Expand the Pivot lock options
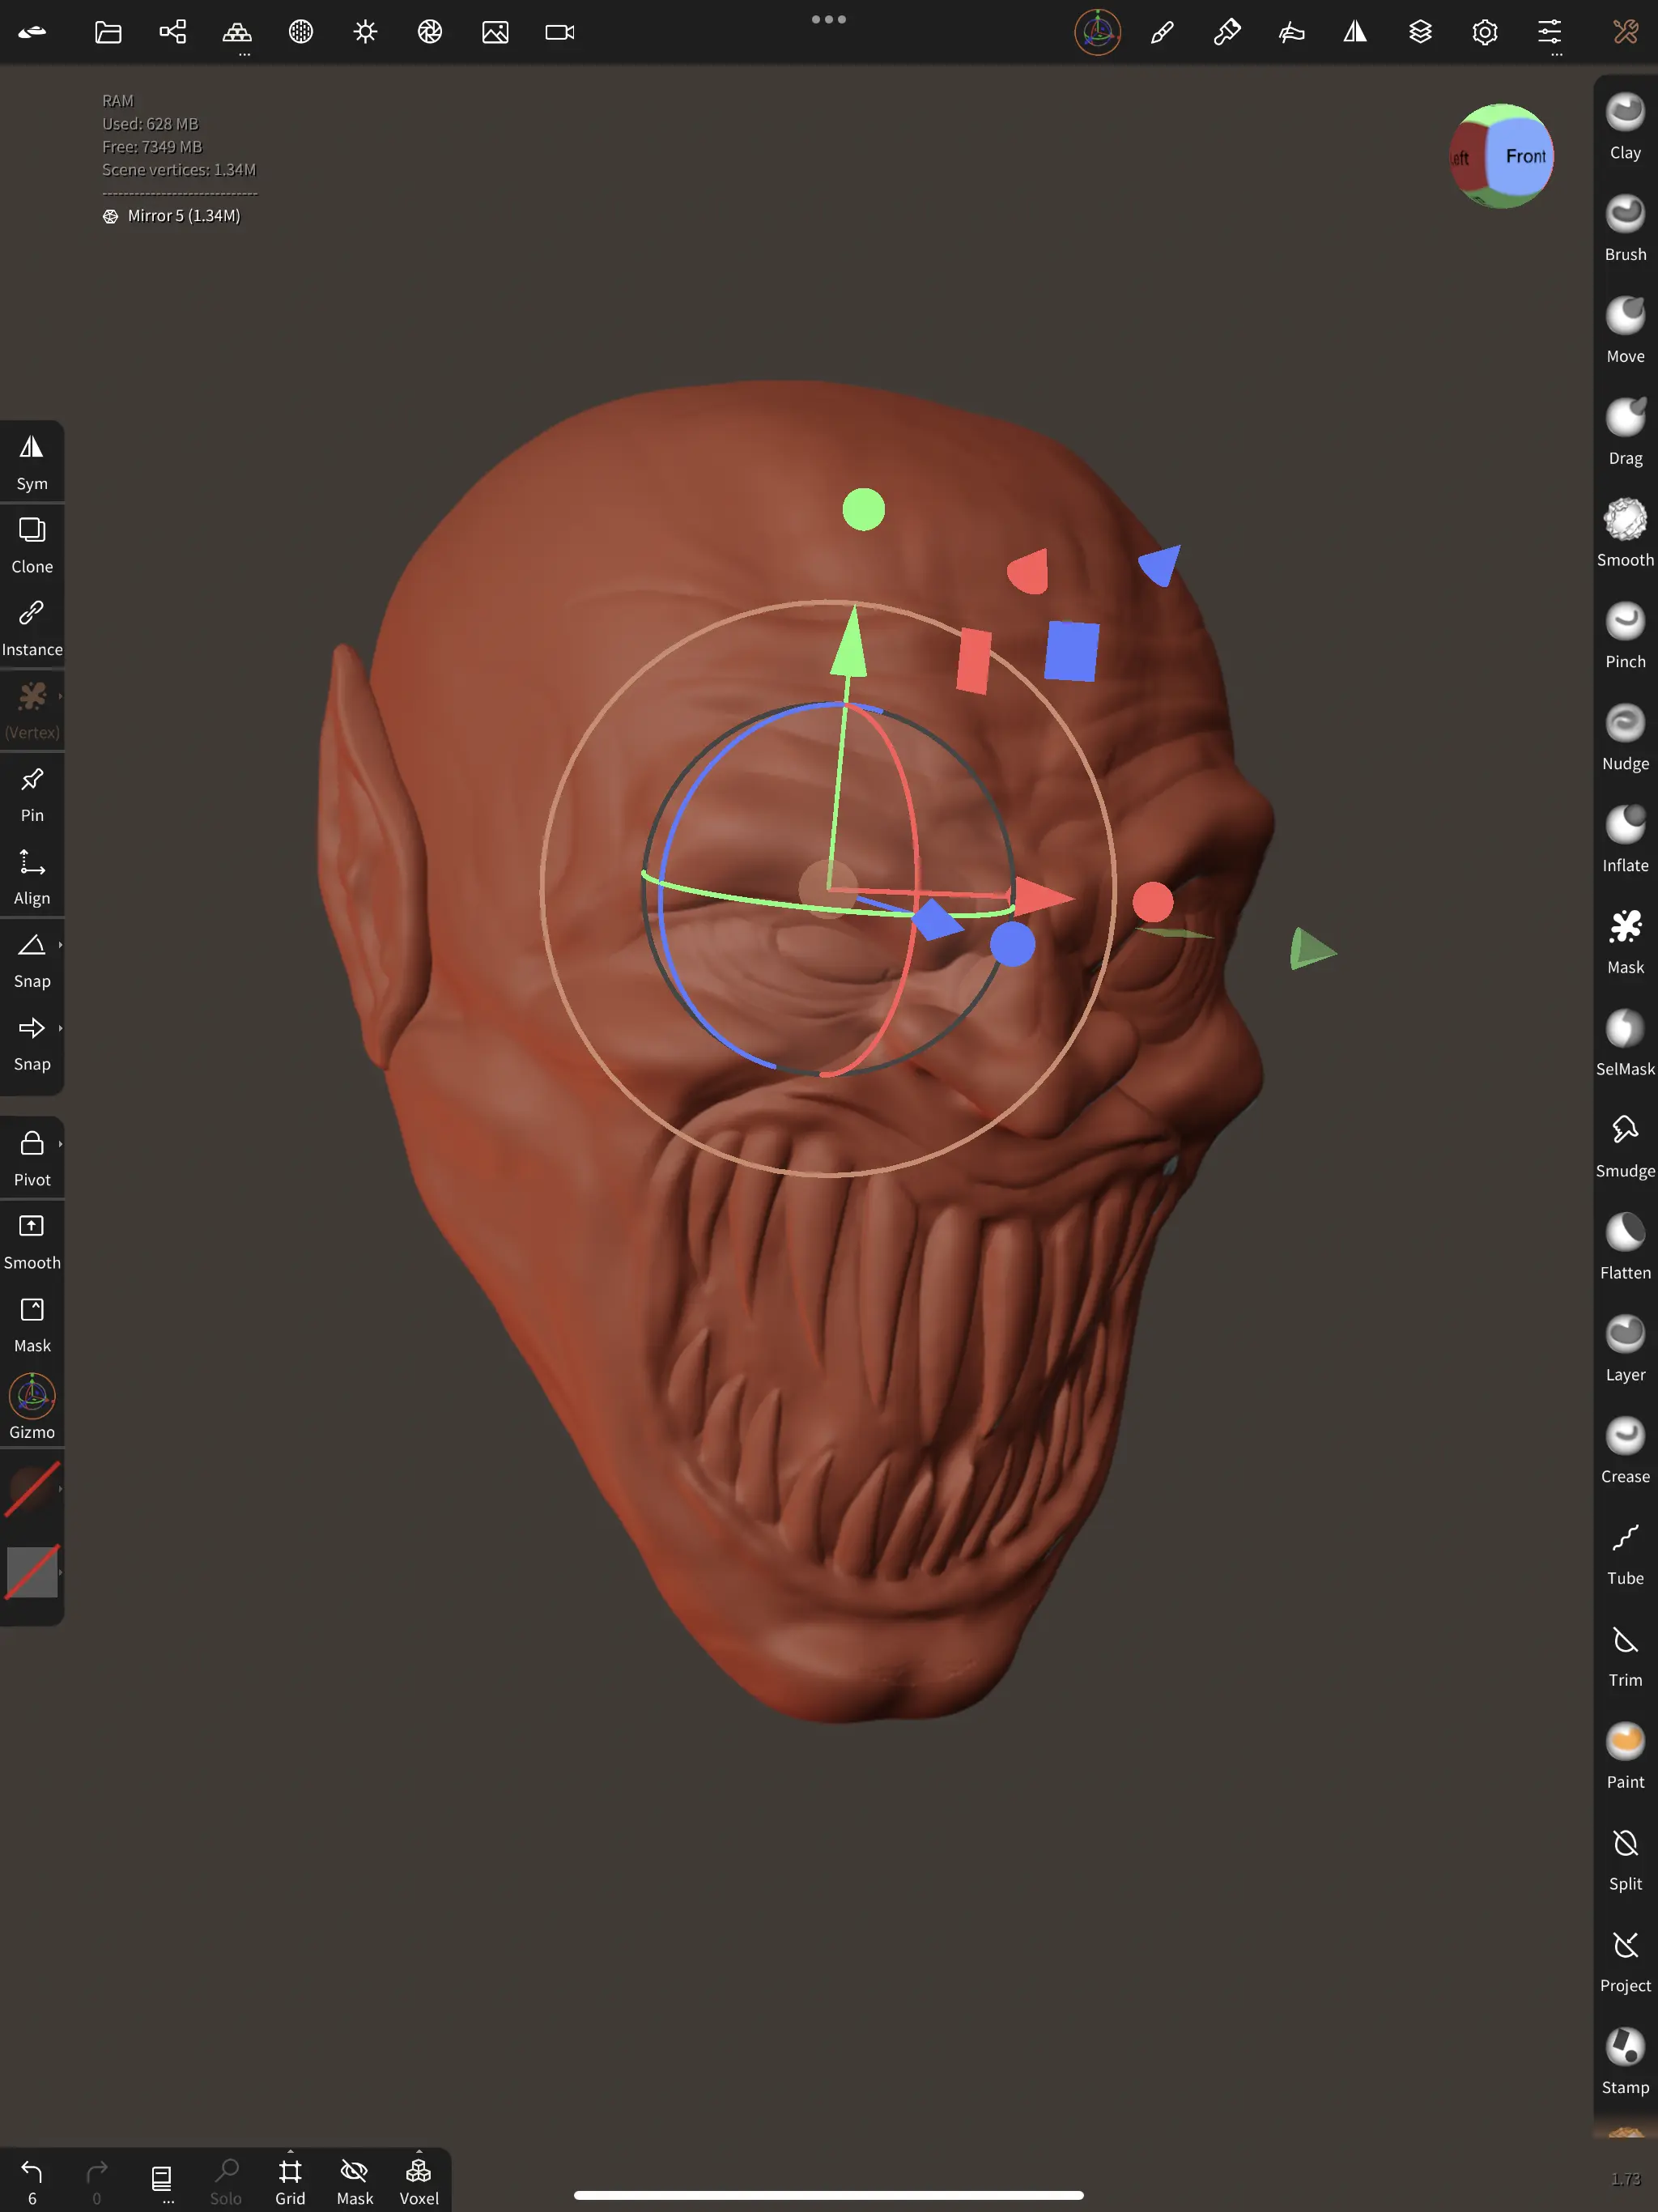This screenshot has height=2212, width=1658. [60, 1144]
